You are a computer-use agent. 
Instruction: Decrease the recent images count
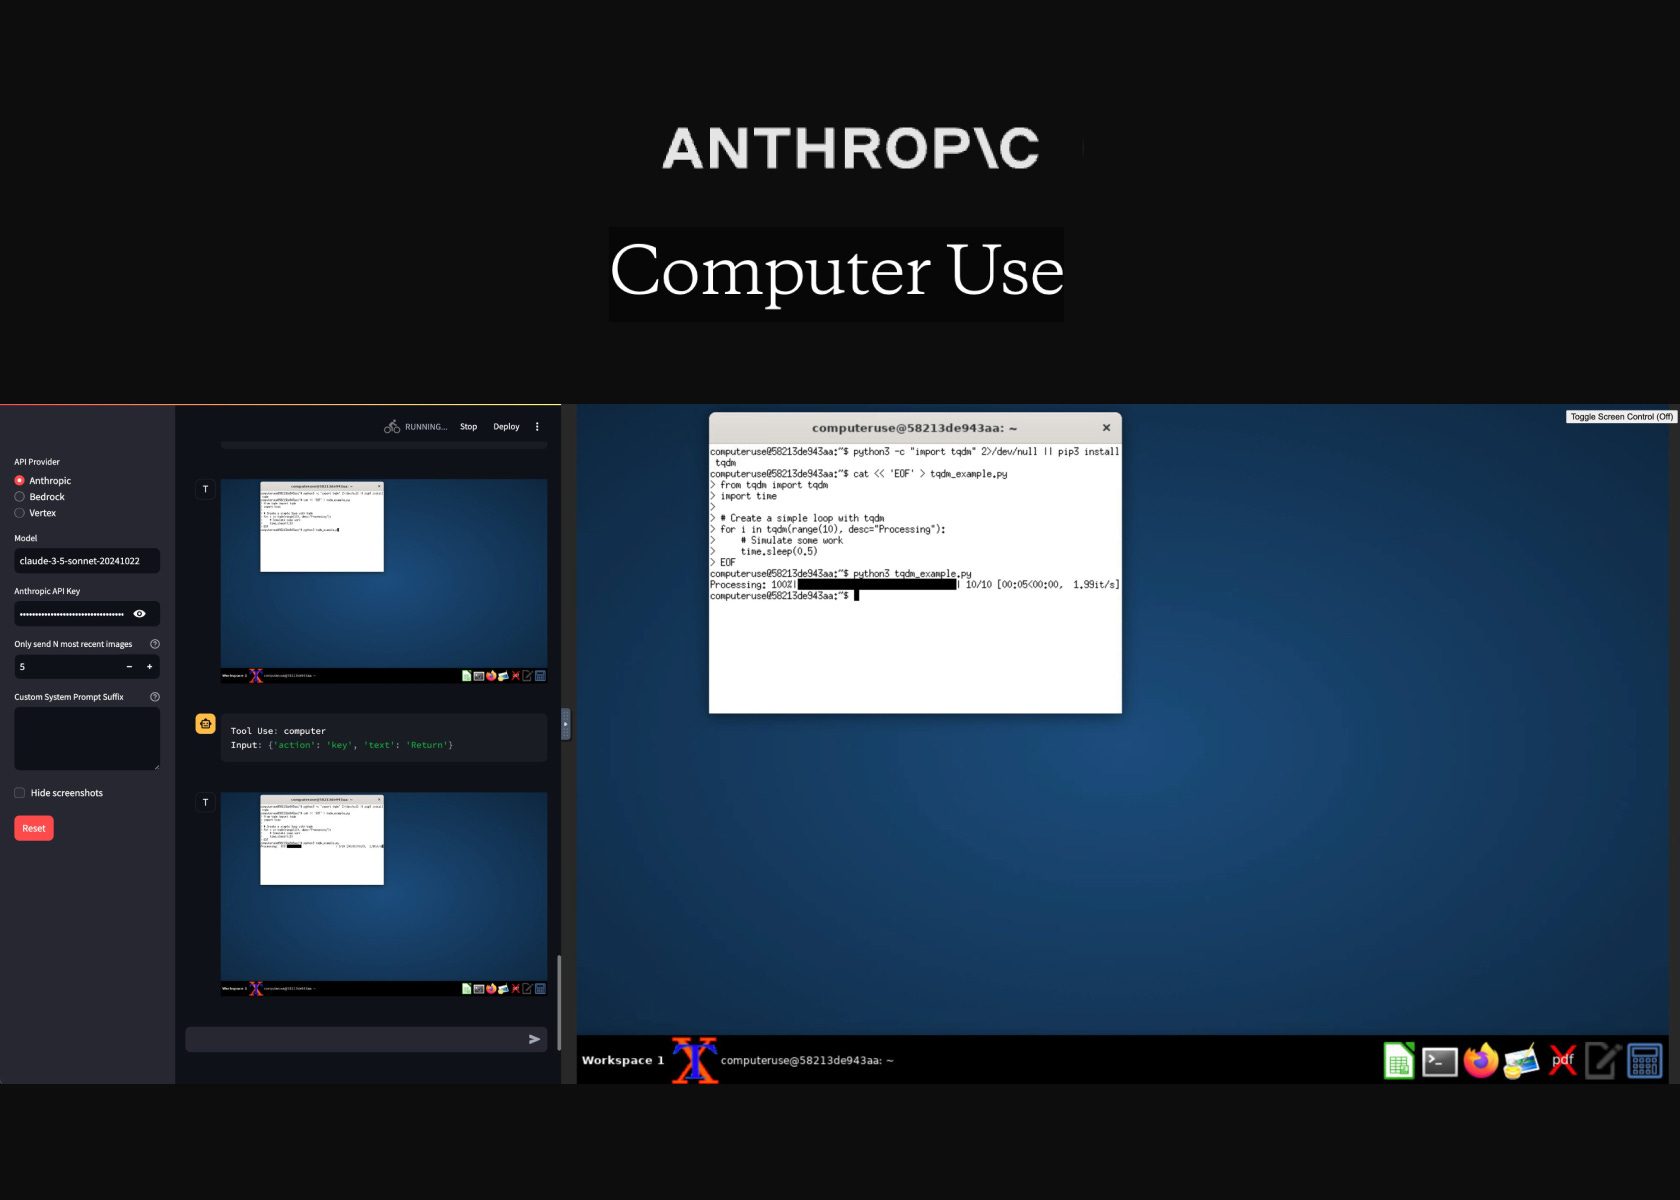click(129, 667)
